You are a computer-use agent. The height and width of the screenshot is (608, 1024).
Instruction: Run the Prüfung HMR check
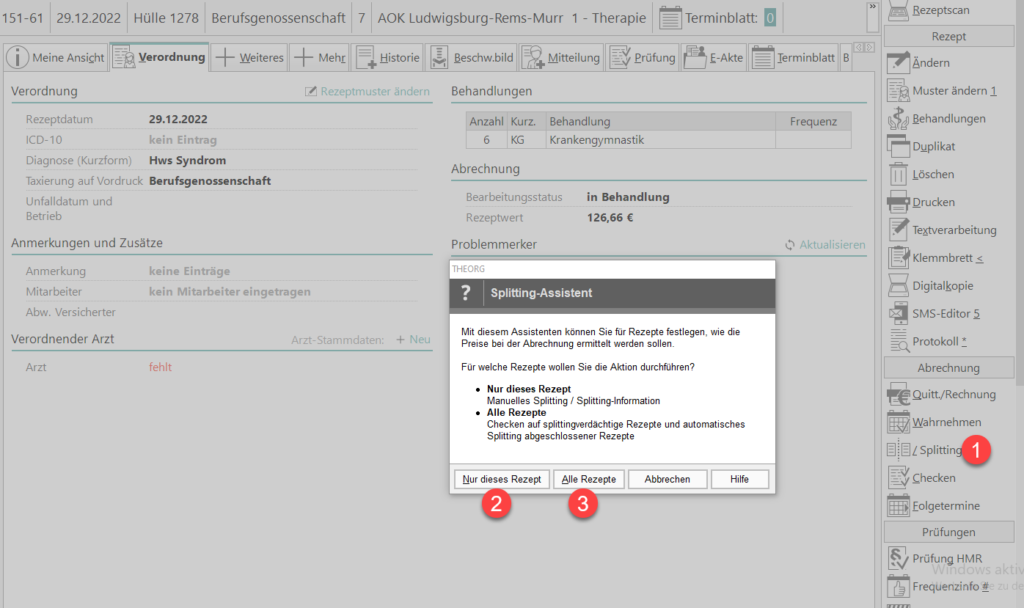(x=898, y=558)
